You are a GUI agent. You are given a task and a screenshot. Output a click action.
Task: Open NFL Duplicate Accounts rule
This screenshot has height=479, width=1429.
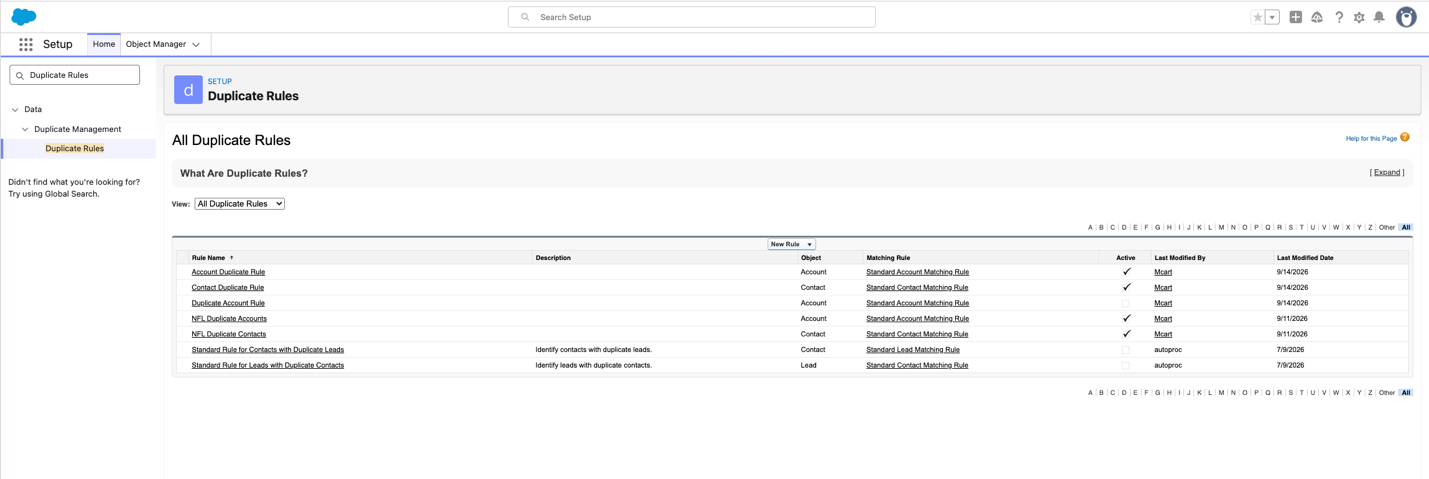tap(229, 319)
